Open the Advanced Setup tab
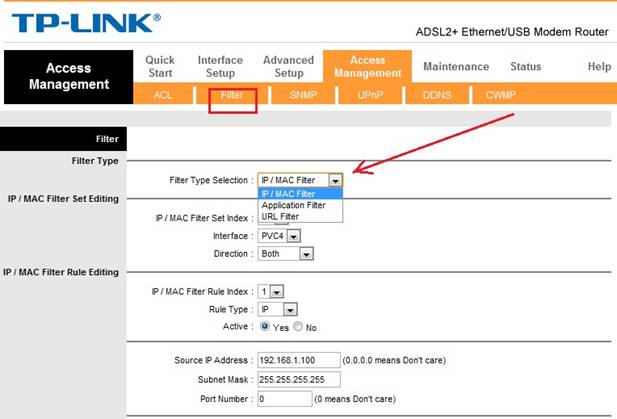Screen dimensions: 617x419 point(288,67)
